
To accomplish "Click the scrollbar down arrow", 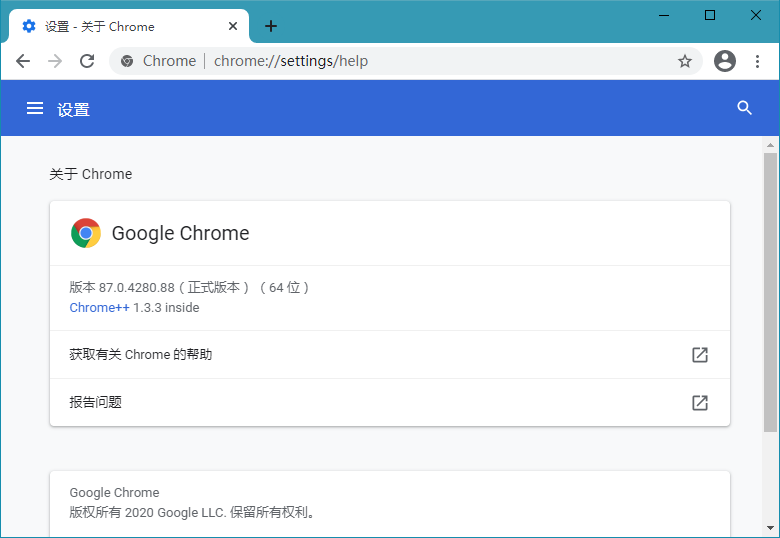I will tap(770, 528).
